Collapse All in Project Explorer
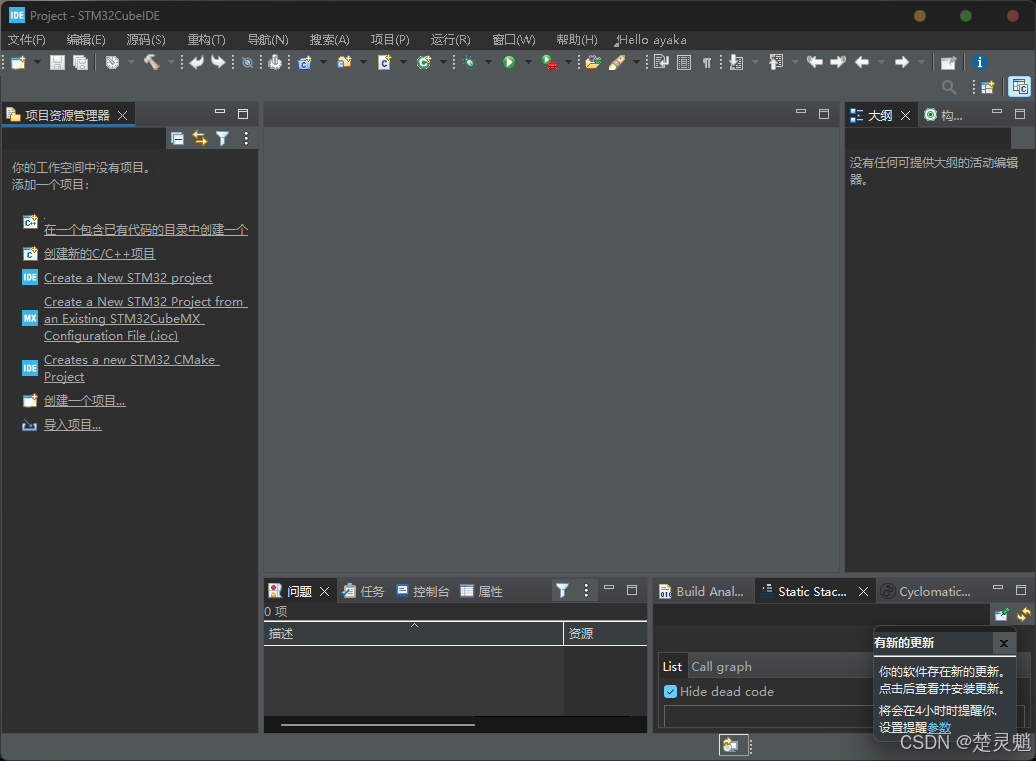1036x761 pixels. (177, 138)
